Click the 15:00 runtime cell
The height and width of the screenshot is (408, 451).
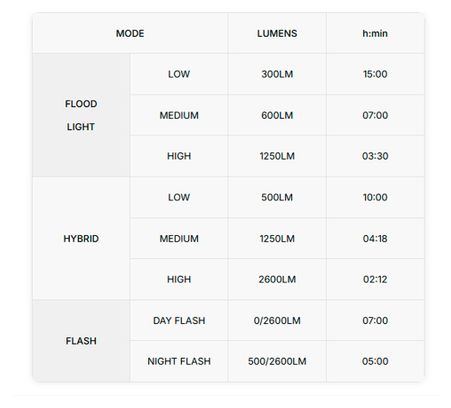[x=375, y=74]
